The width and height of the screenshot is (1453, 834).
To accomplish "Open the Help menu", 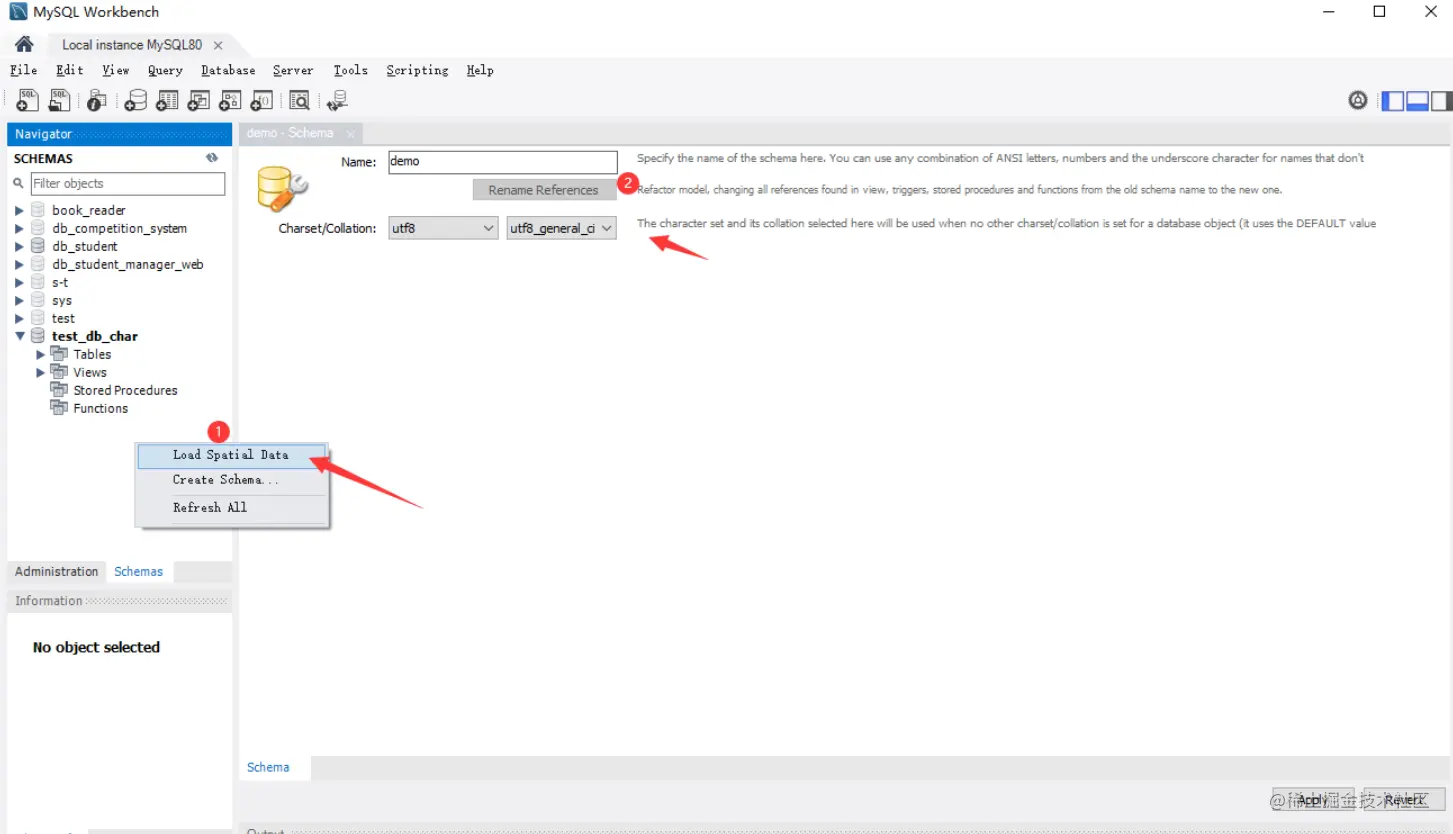I will [480, 70].
